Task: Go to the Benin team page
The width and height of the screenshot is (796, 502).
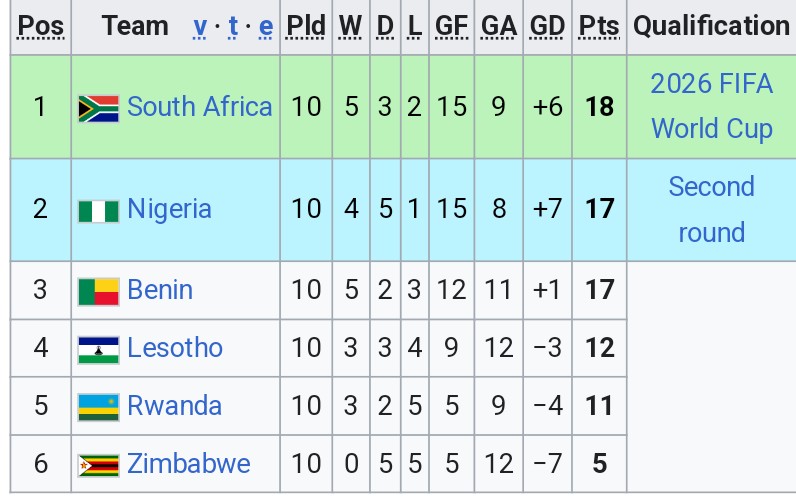Action: [x=159, y=290]
